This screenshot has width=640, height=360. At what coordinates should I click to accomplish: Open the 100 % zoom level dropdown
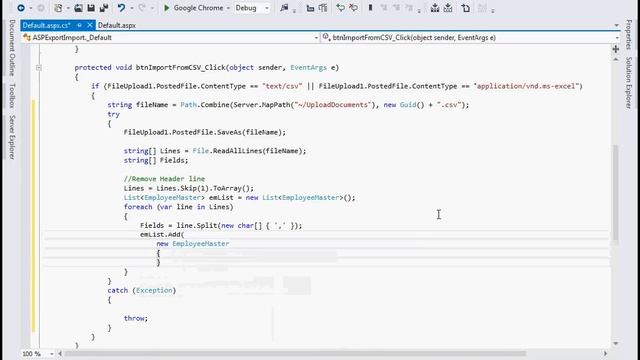[x=52, y=353]
